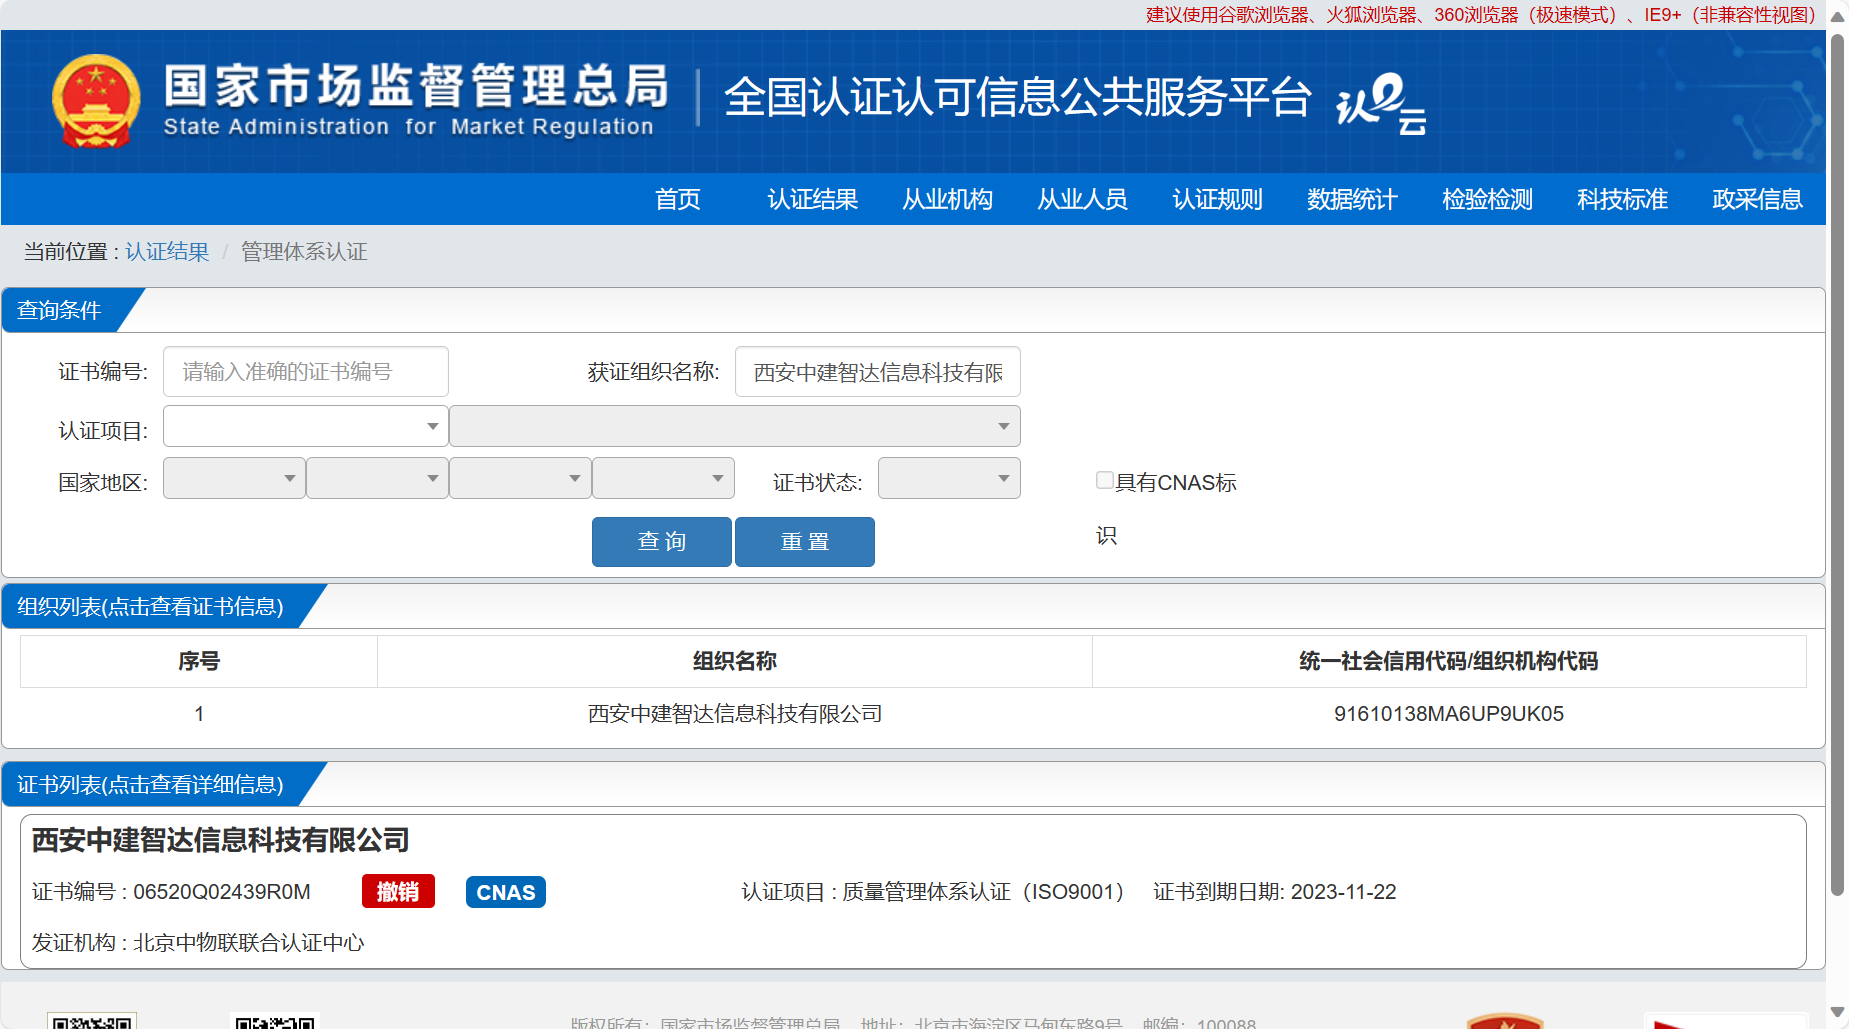The height and width of the screenshot is (1029, 1849).
Task: Open the first 国家地区 dropdown
Action: pyautogui.click(x=234, y=478)
